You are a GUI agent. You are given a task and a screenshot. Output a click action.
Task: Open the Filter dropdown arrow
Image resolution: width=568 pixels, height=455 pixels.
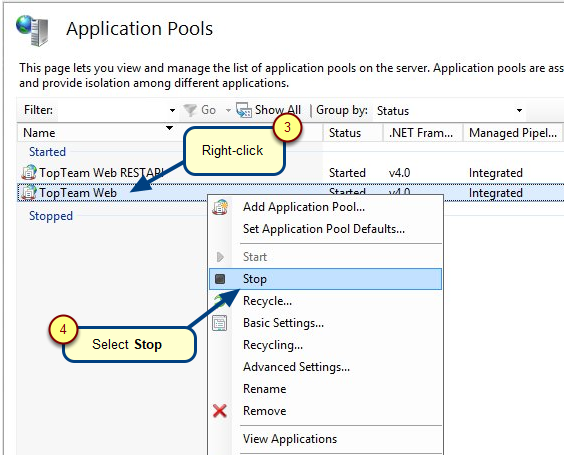click(172, 110)
